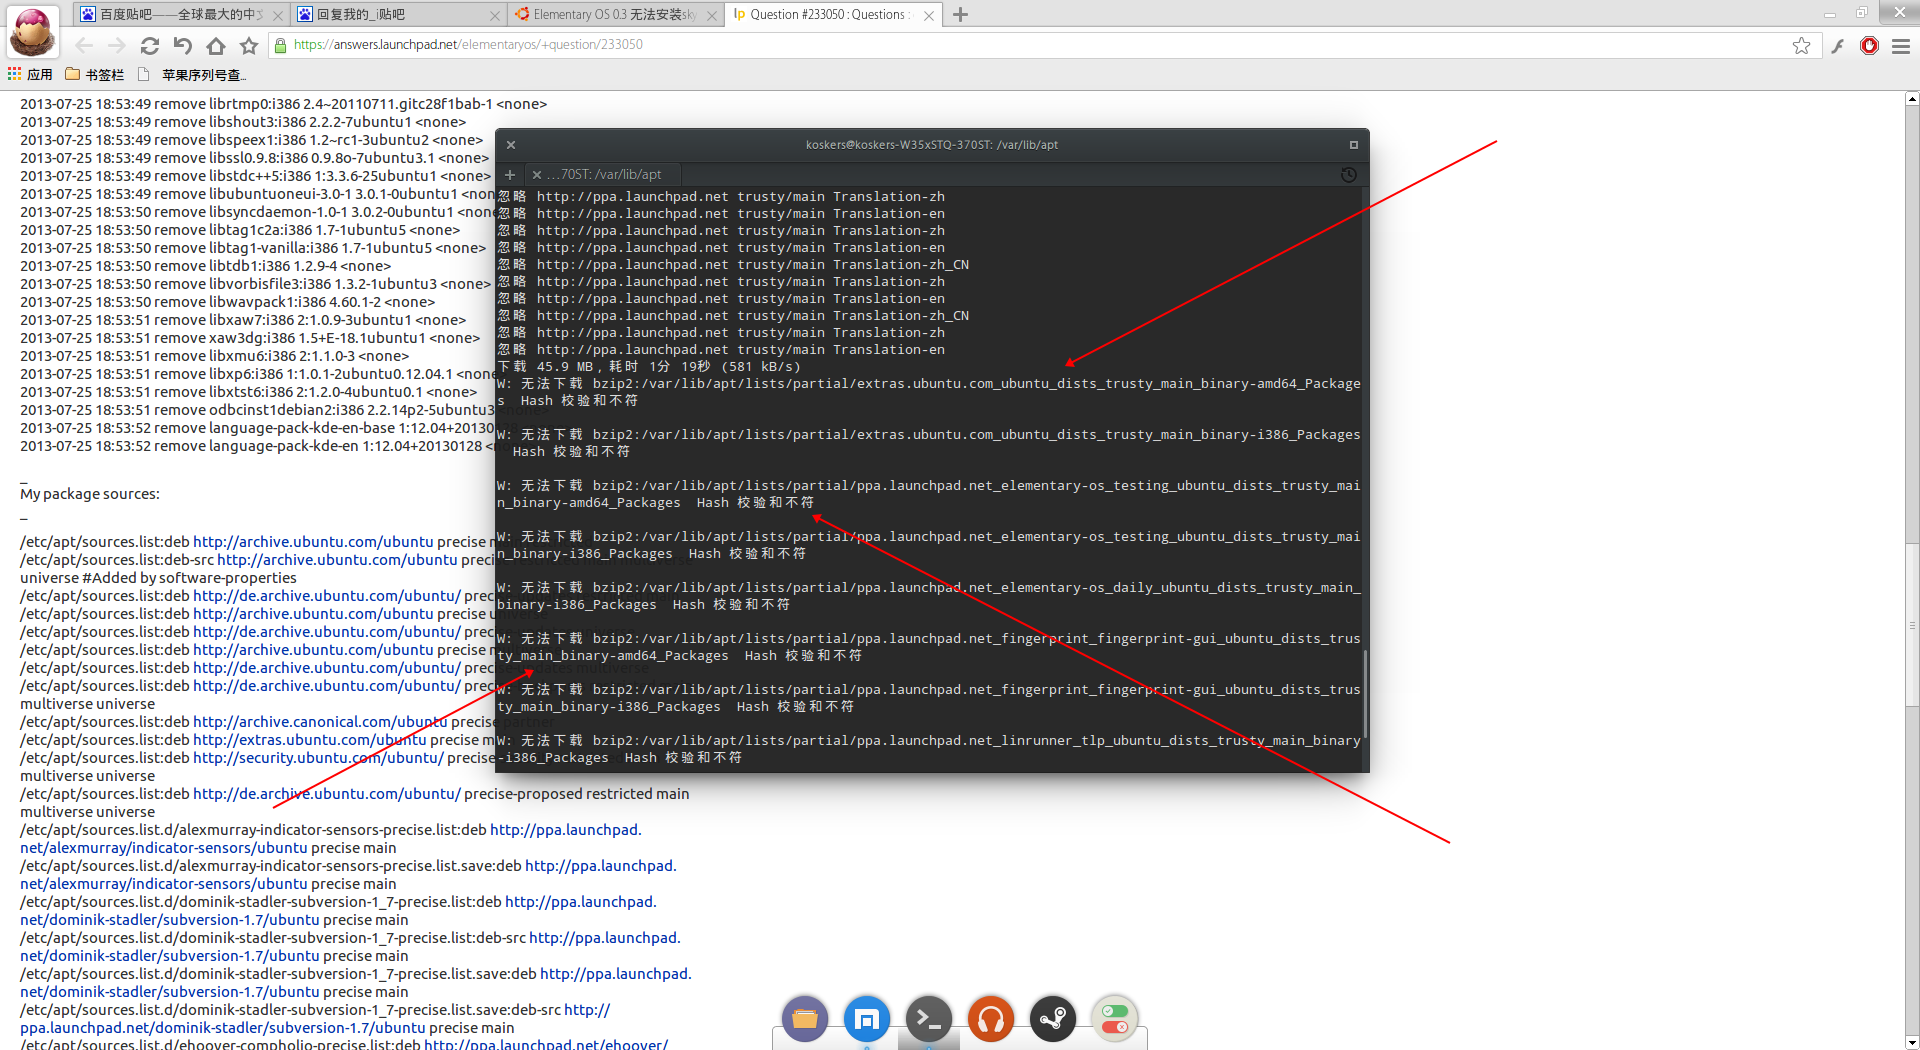Open ppa.launchpad.net/ehoover link
Screen dimensions: 1920x1050
click(x=546, y=1044)
